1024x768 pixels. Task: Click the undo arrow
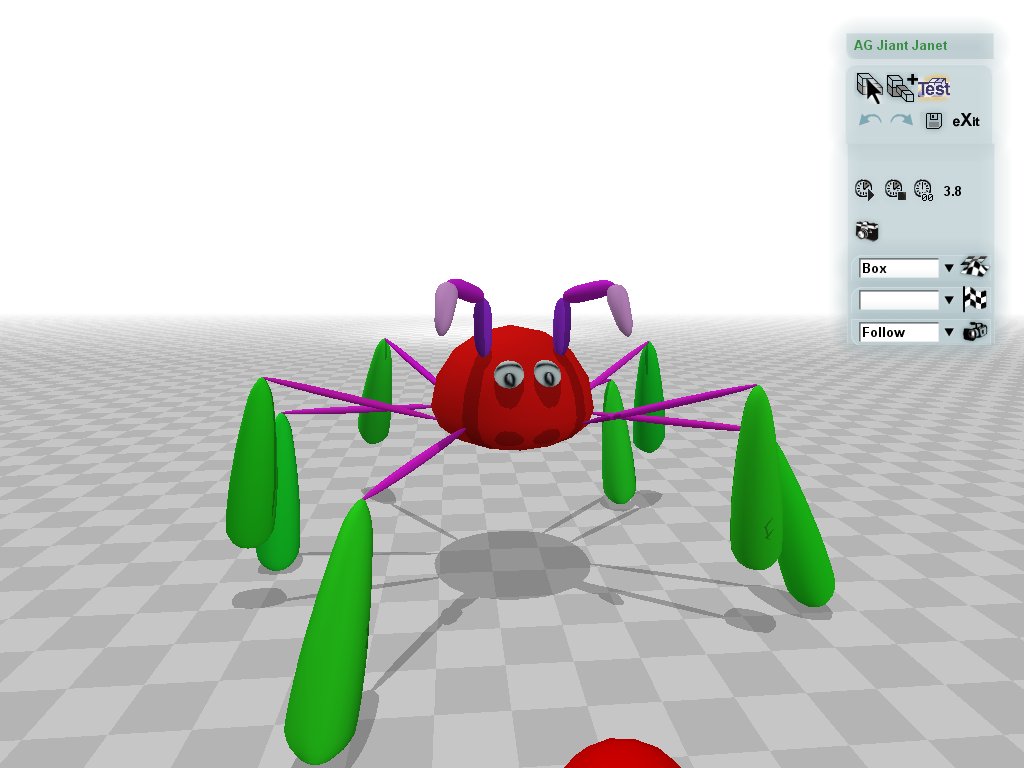coord(870,121)
